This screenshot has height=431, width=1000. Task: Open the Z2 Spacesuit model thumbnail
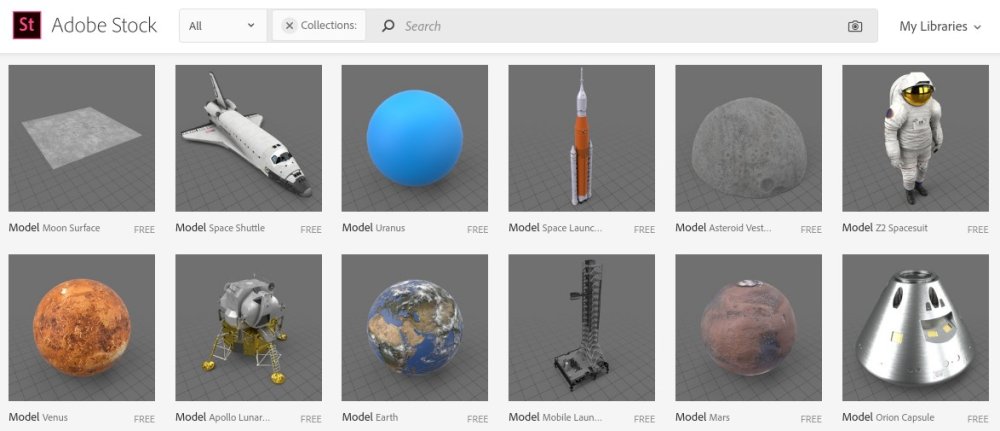point(915,138)
